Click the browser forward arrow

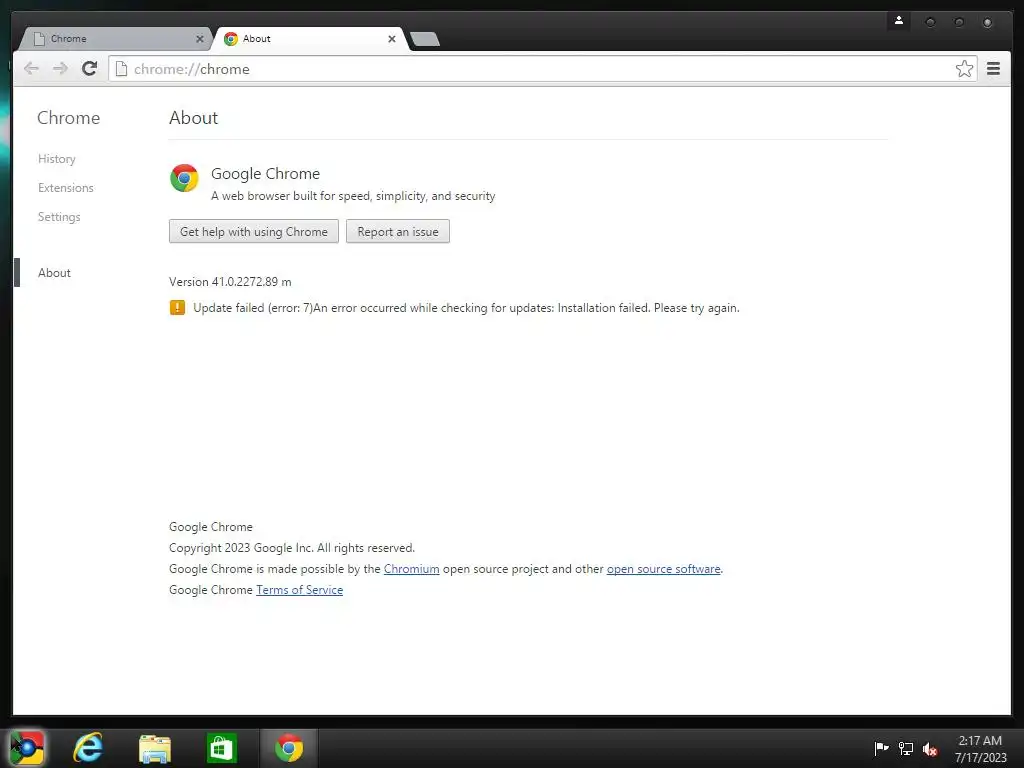tap(60, 69)
